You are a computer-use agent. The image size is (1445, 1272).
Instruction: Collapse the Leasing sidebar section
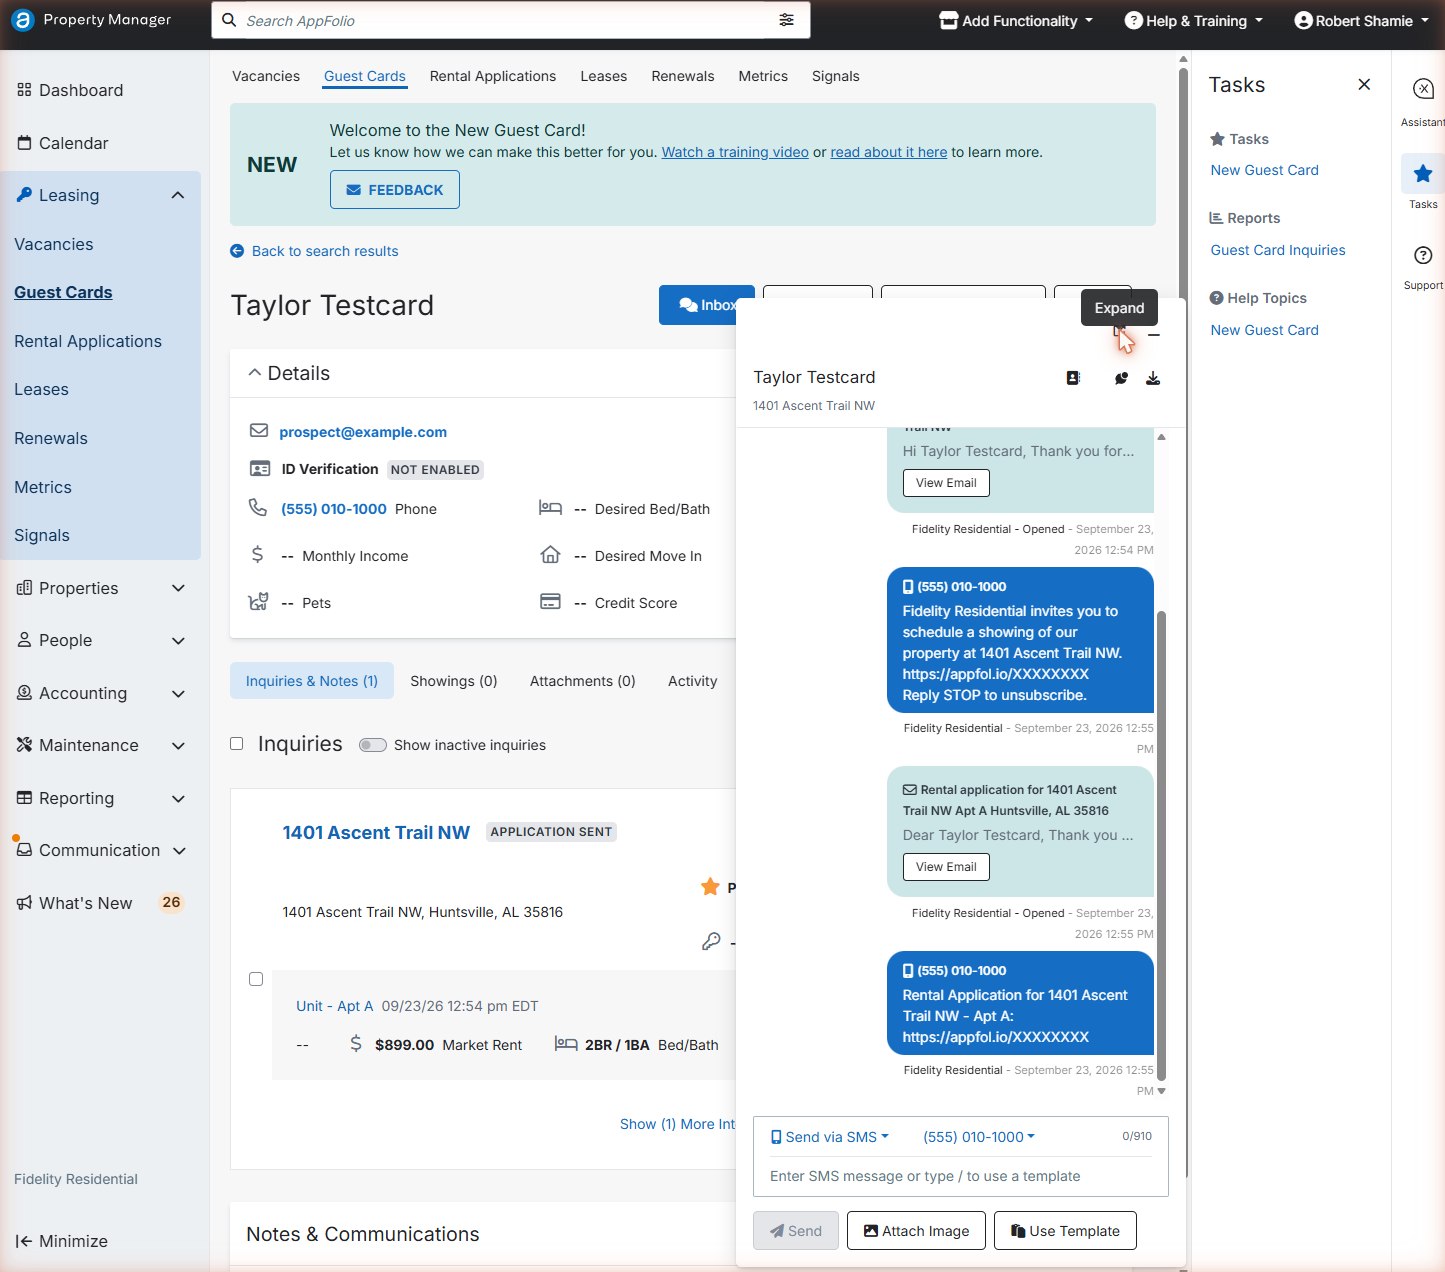click(178, 195)
